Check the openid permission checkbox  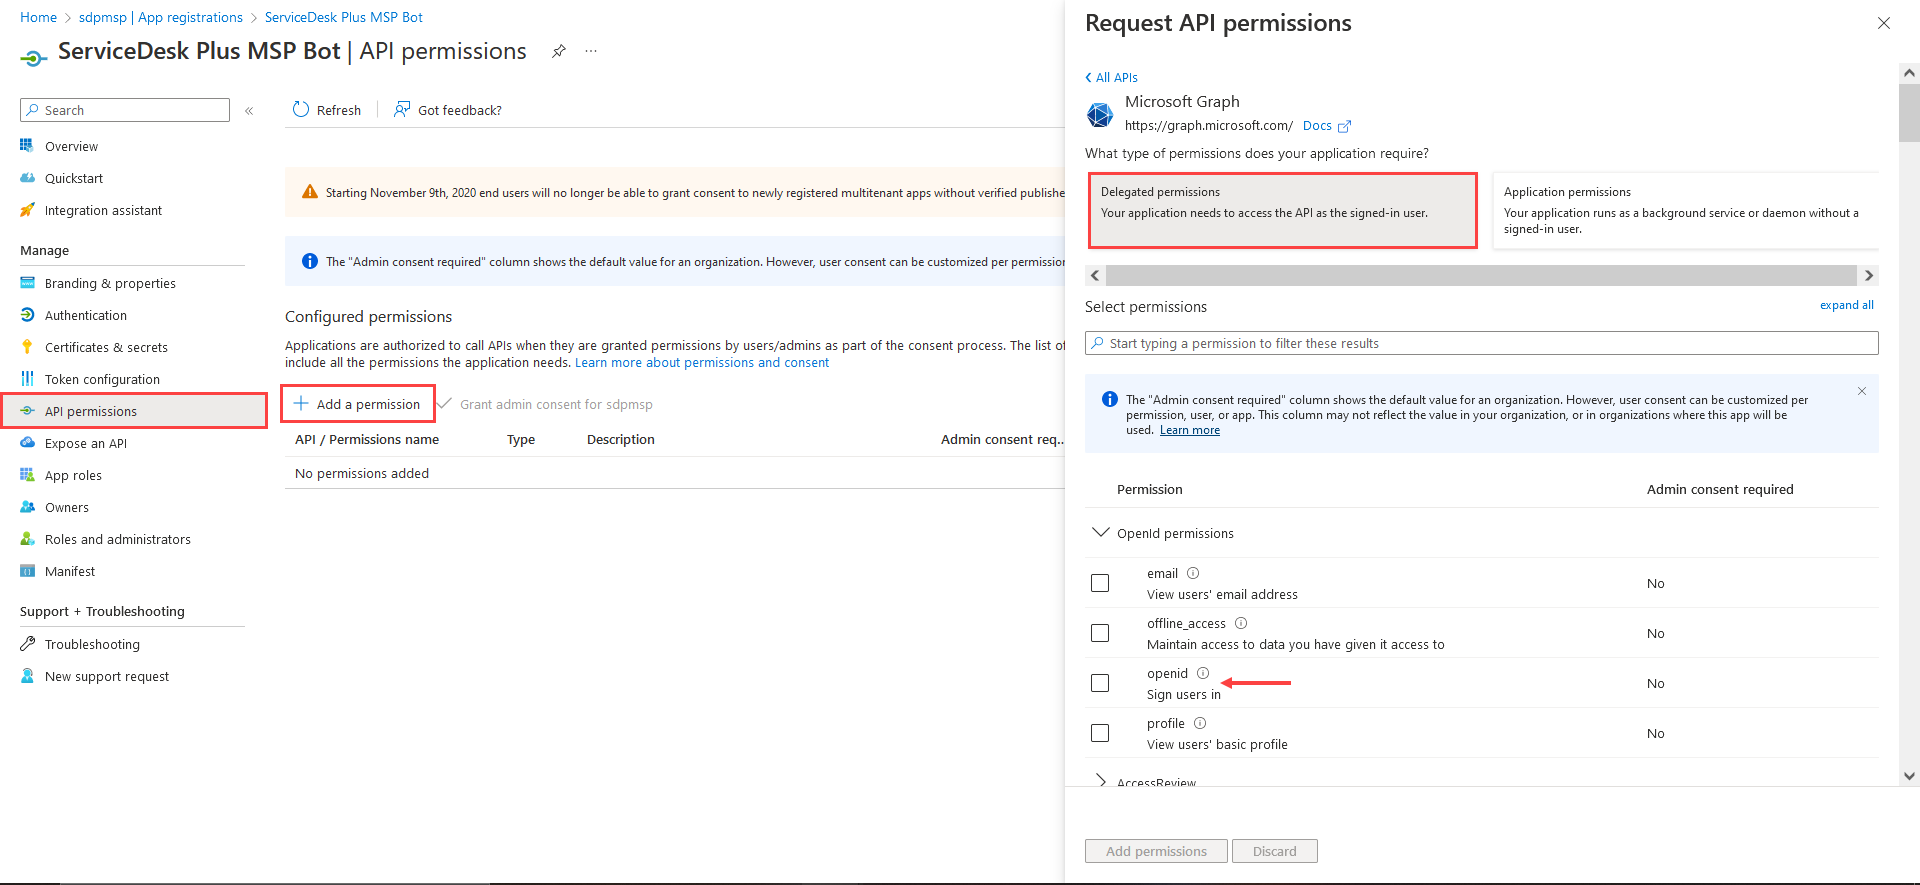coord(1100,683)
